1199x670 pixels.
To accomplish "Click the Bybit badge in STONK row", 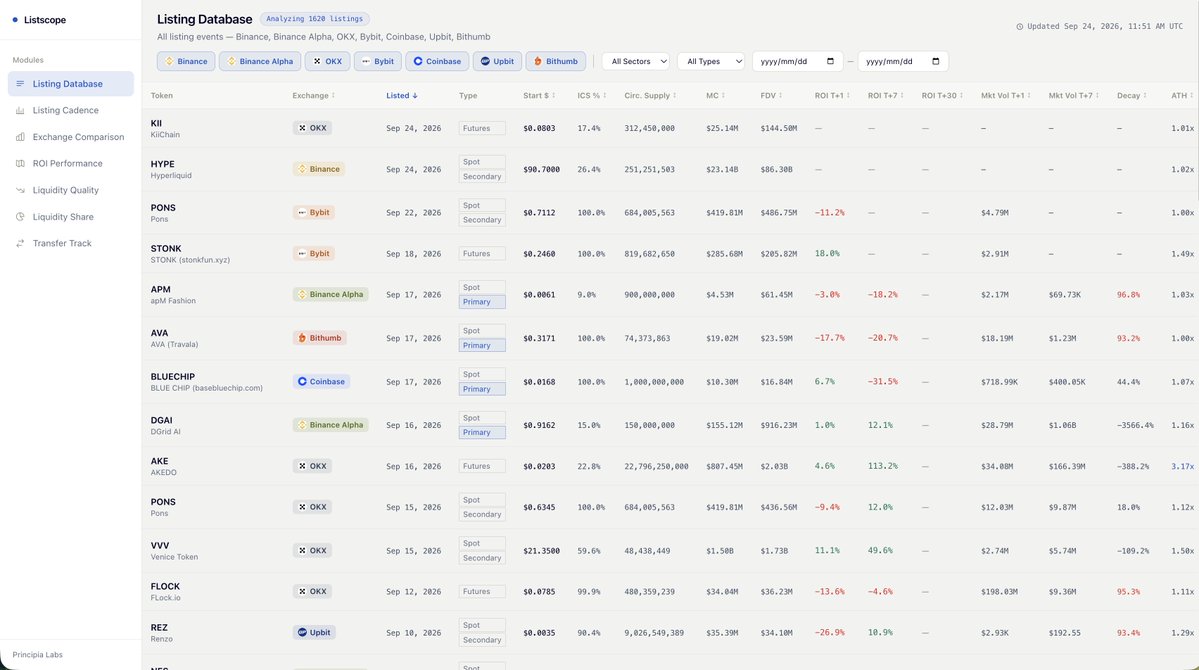I will click(314, 253).
